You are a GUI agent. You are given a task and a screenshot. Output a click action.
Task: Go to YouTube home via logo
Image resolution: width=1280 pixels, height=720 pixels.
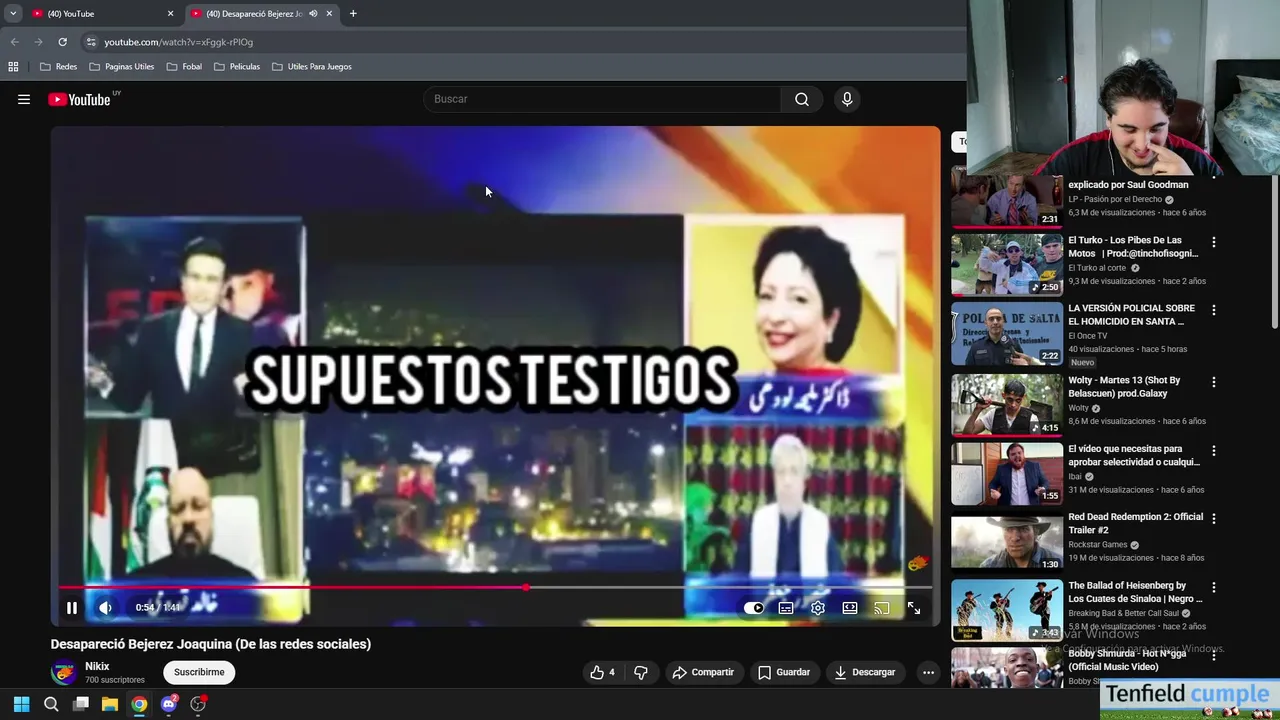(79, 99)
